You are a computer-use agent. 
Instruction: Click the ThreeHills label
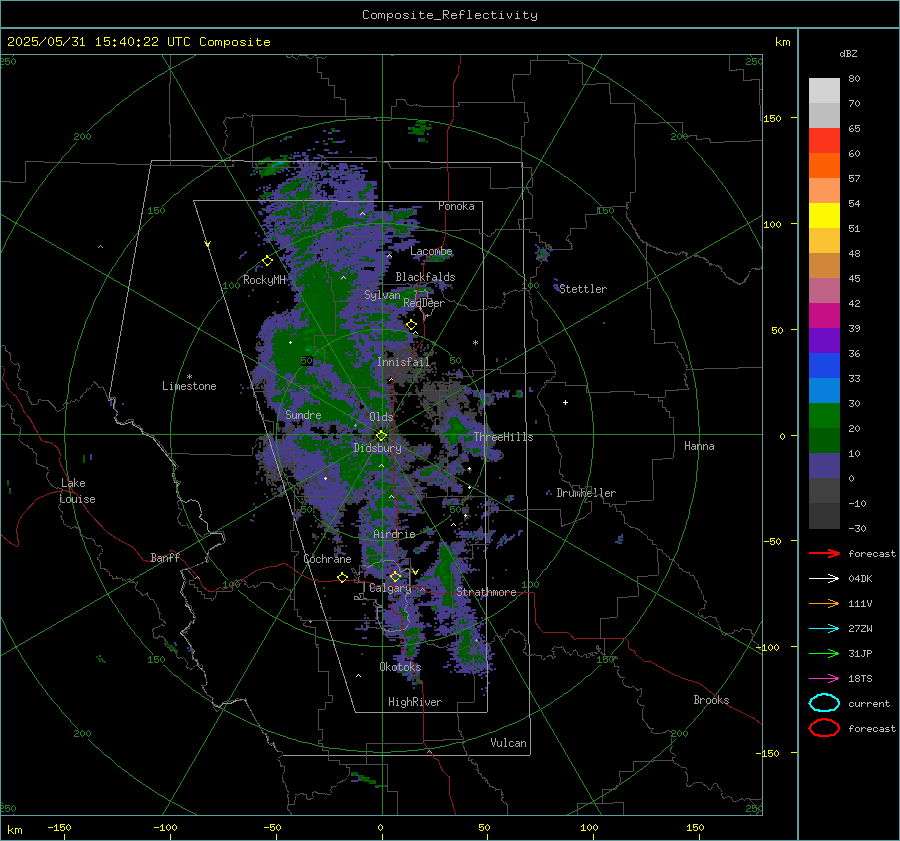point(503,437)
